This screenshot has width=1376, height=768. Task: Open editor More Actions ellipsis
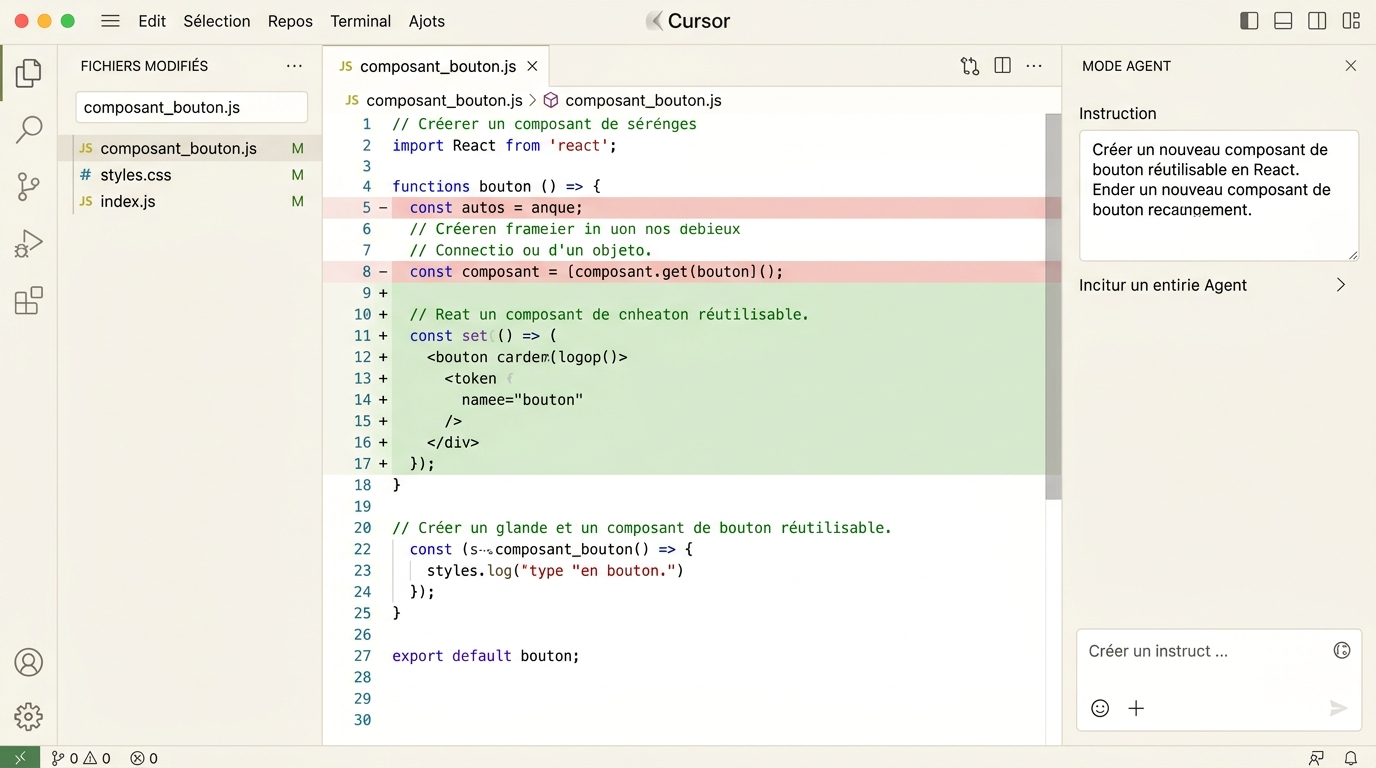[x=1034, y=66]
